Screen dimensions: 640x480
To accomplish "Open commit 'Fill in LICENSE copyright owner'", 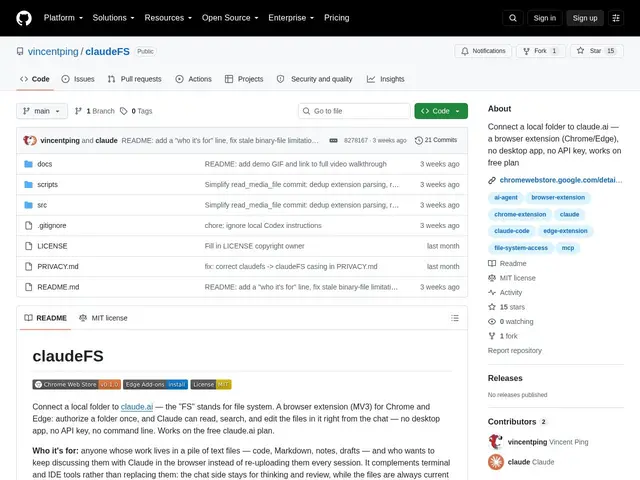I will click(x=254, y=246).
